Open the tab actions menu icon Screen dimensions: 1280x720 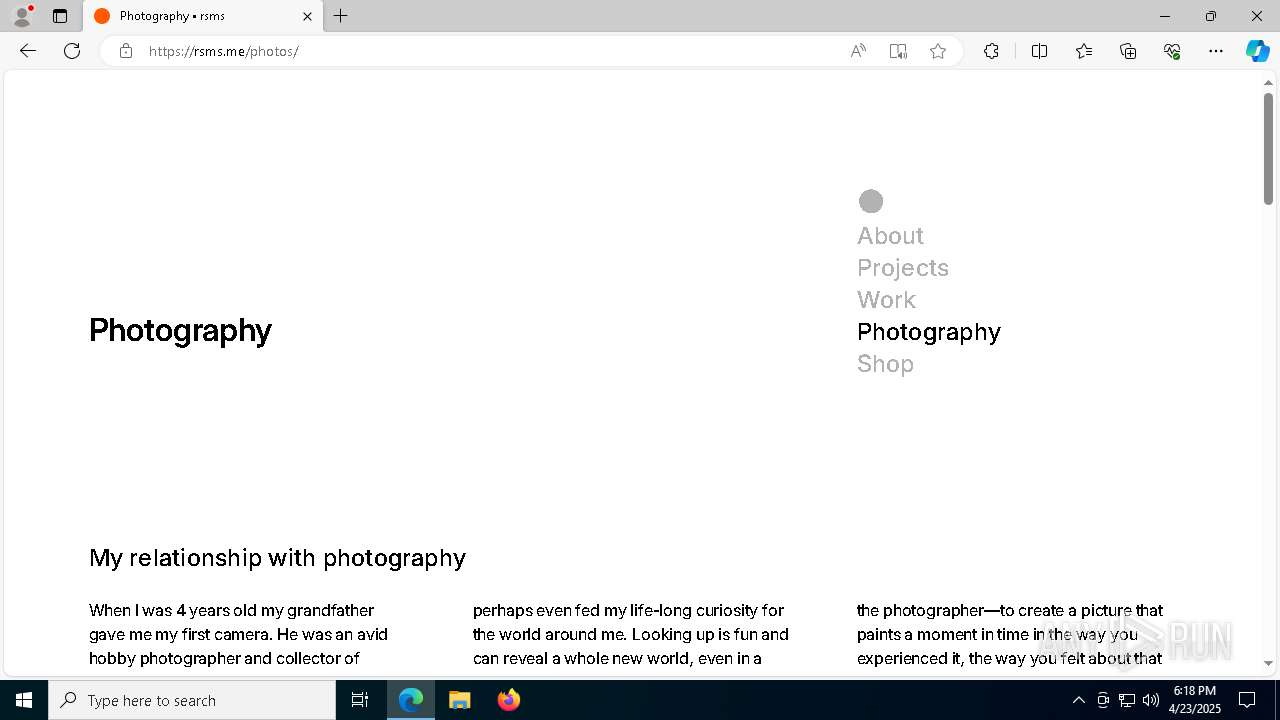point(60,16)
